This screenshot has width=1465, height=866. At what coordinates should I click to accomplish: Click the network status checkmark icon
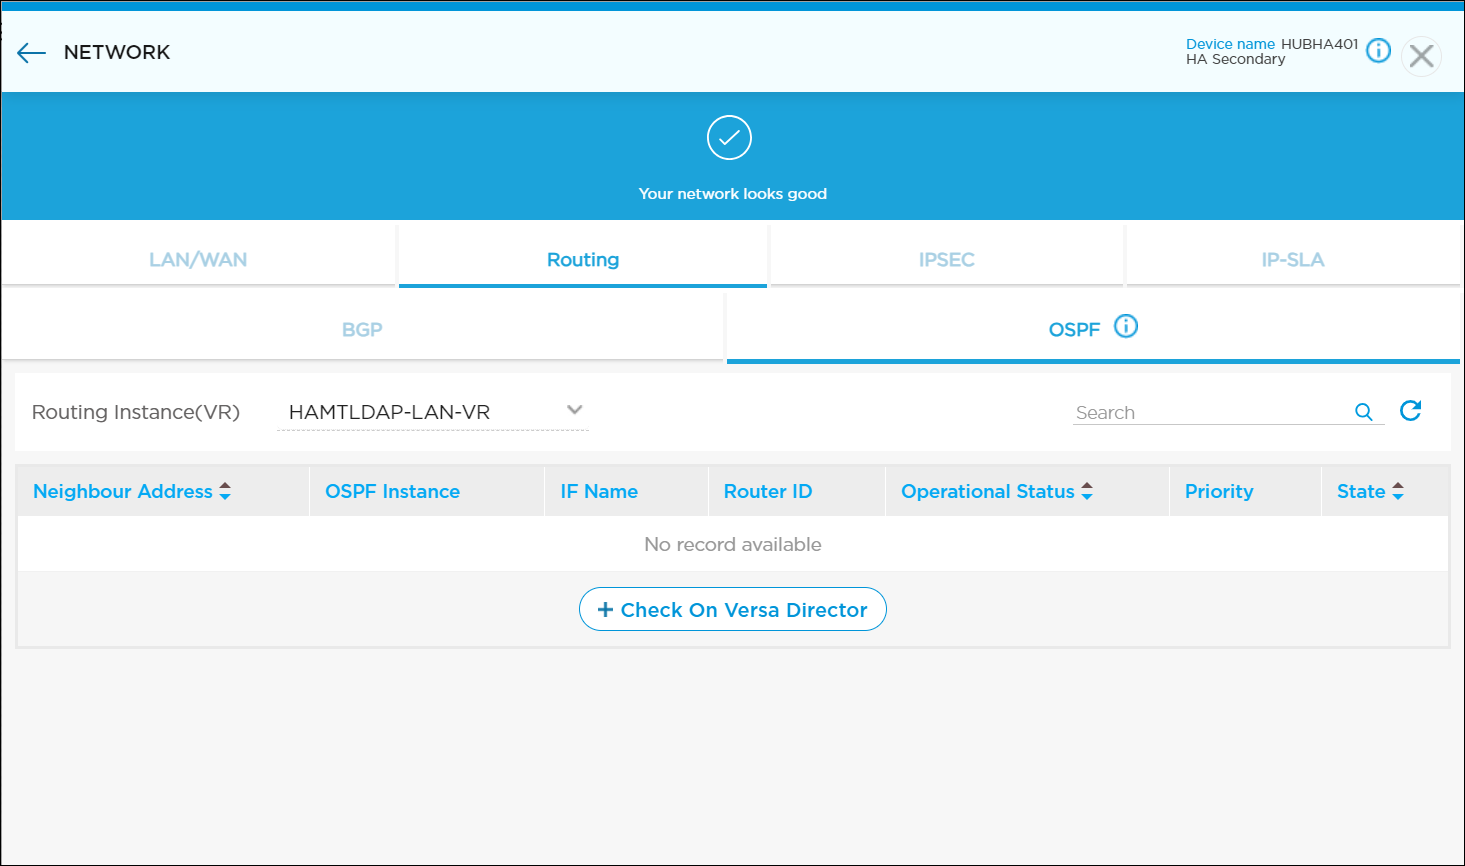[x=729, y=138]
